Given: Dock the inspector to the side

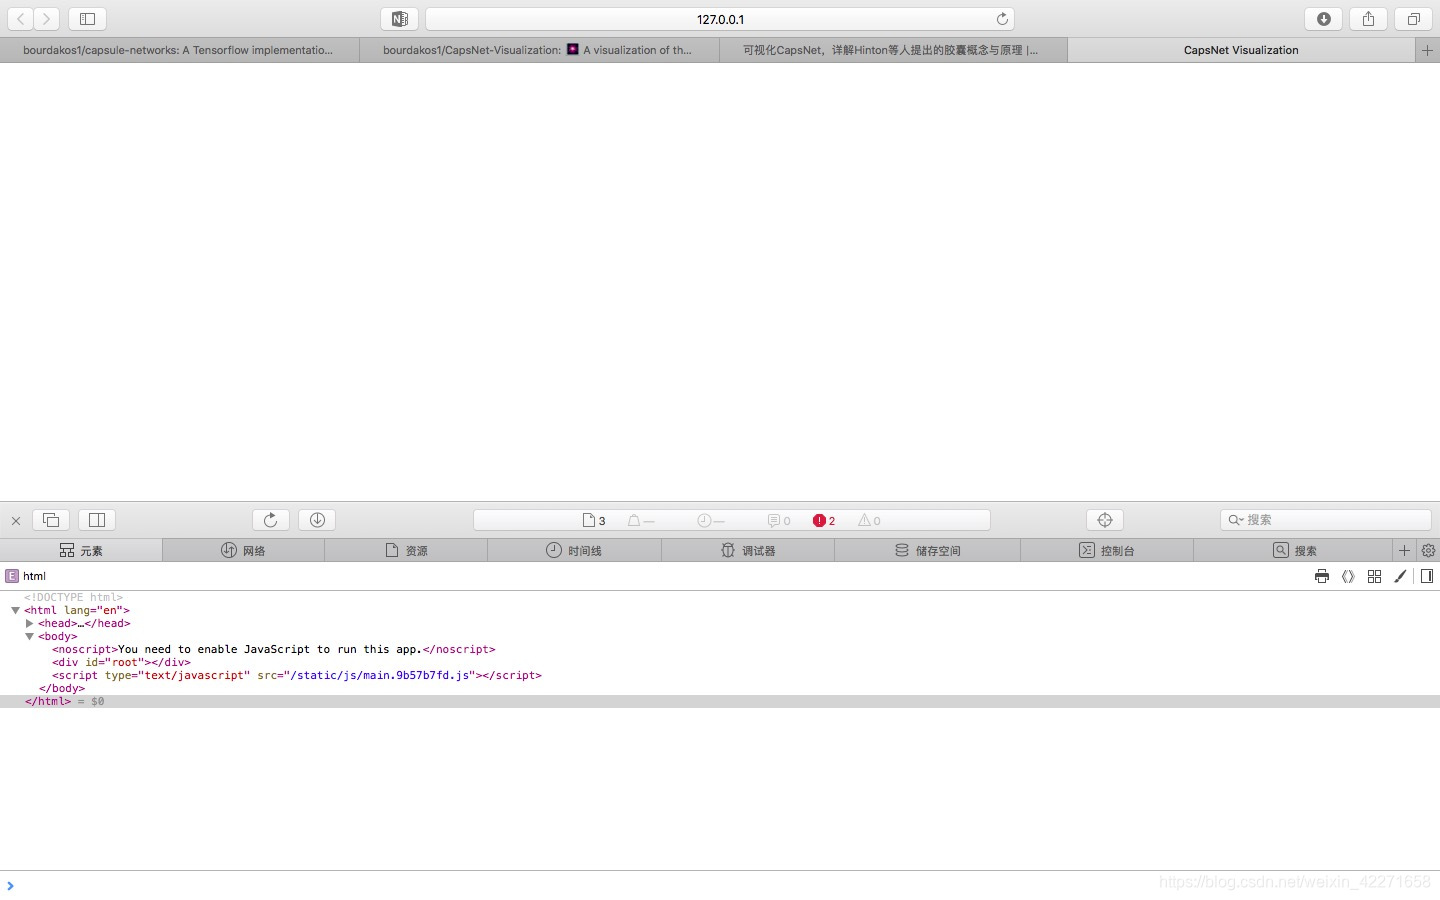Looking at the screenshot, I should tap(97, 520).
